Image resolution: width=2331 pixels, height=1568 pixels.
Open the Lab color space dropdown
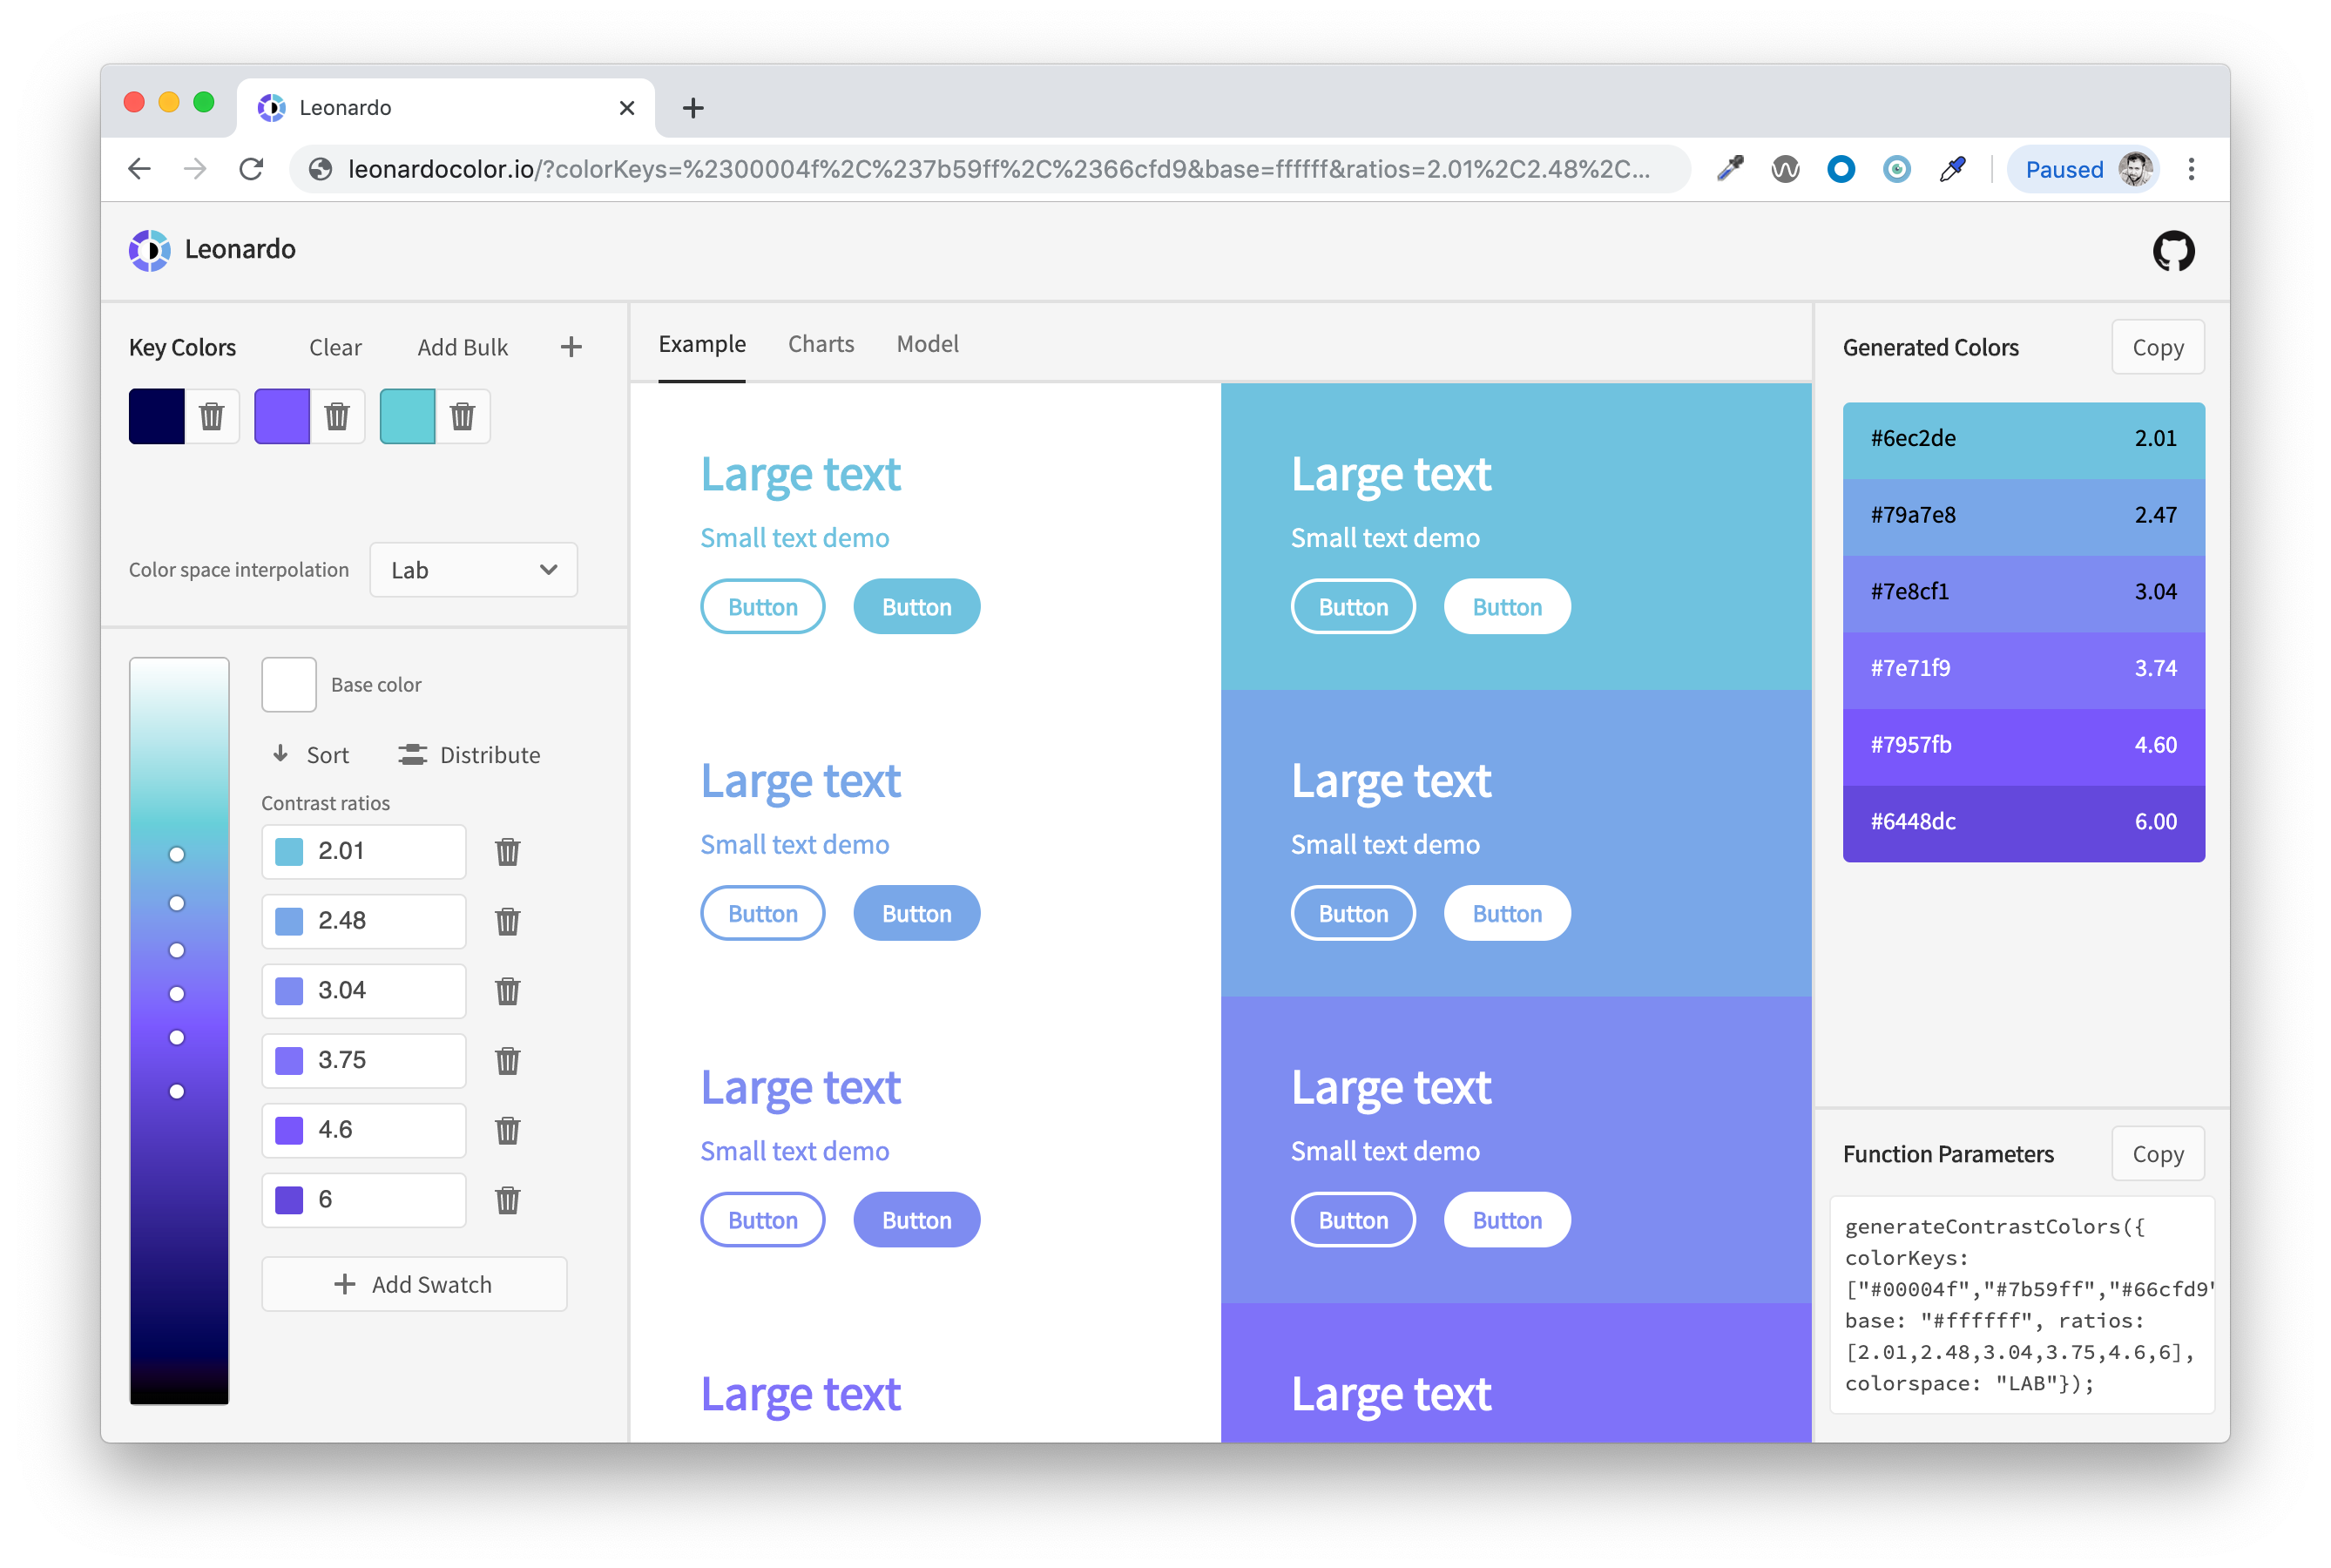[x=473, y=570]
